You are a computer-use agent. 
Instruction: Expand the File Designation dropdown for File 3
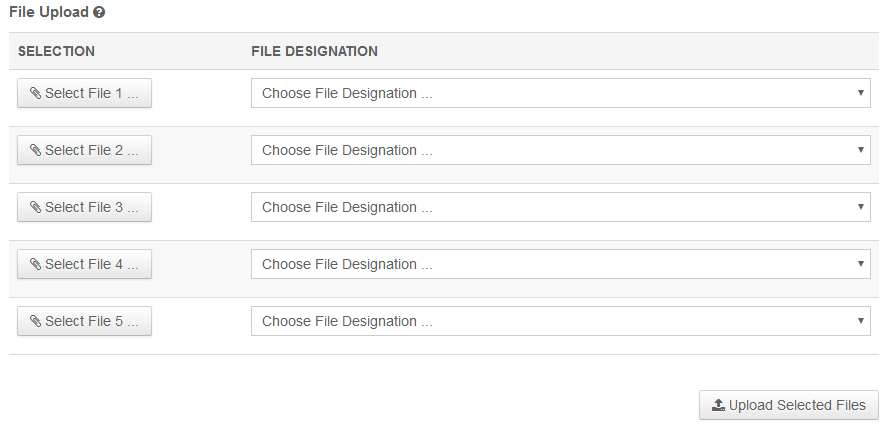[560, 207]
